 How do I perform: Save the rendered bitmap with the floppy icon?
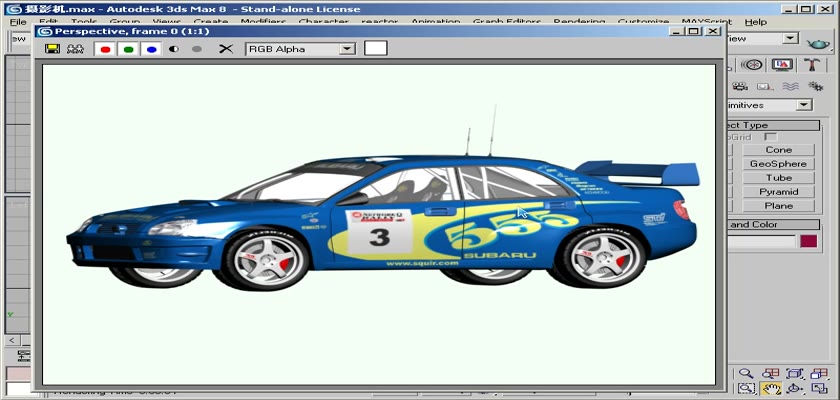tap(52, 49)
